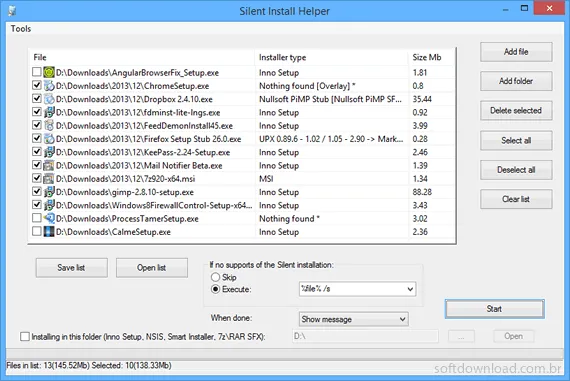Click the Silent Install Helper title bar icon

[x=12, y=11]
